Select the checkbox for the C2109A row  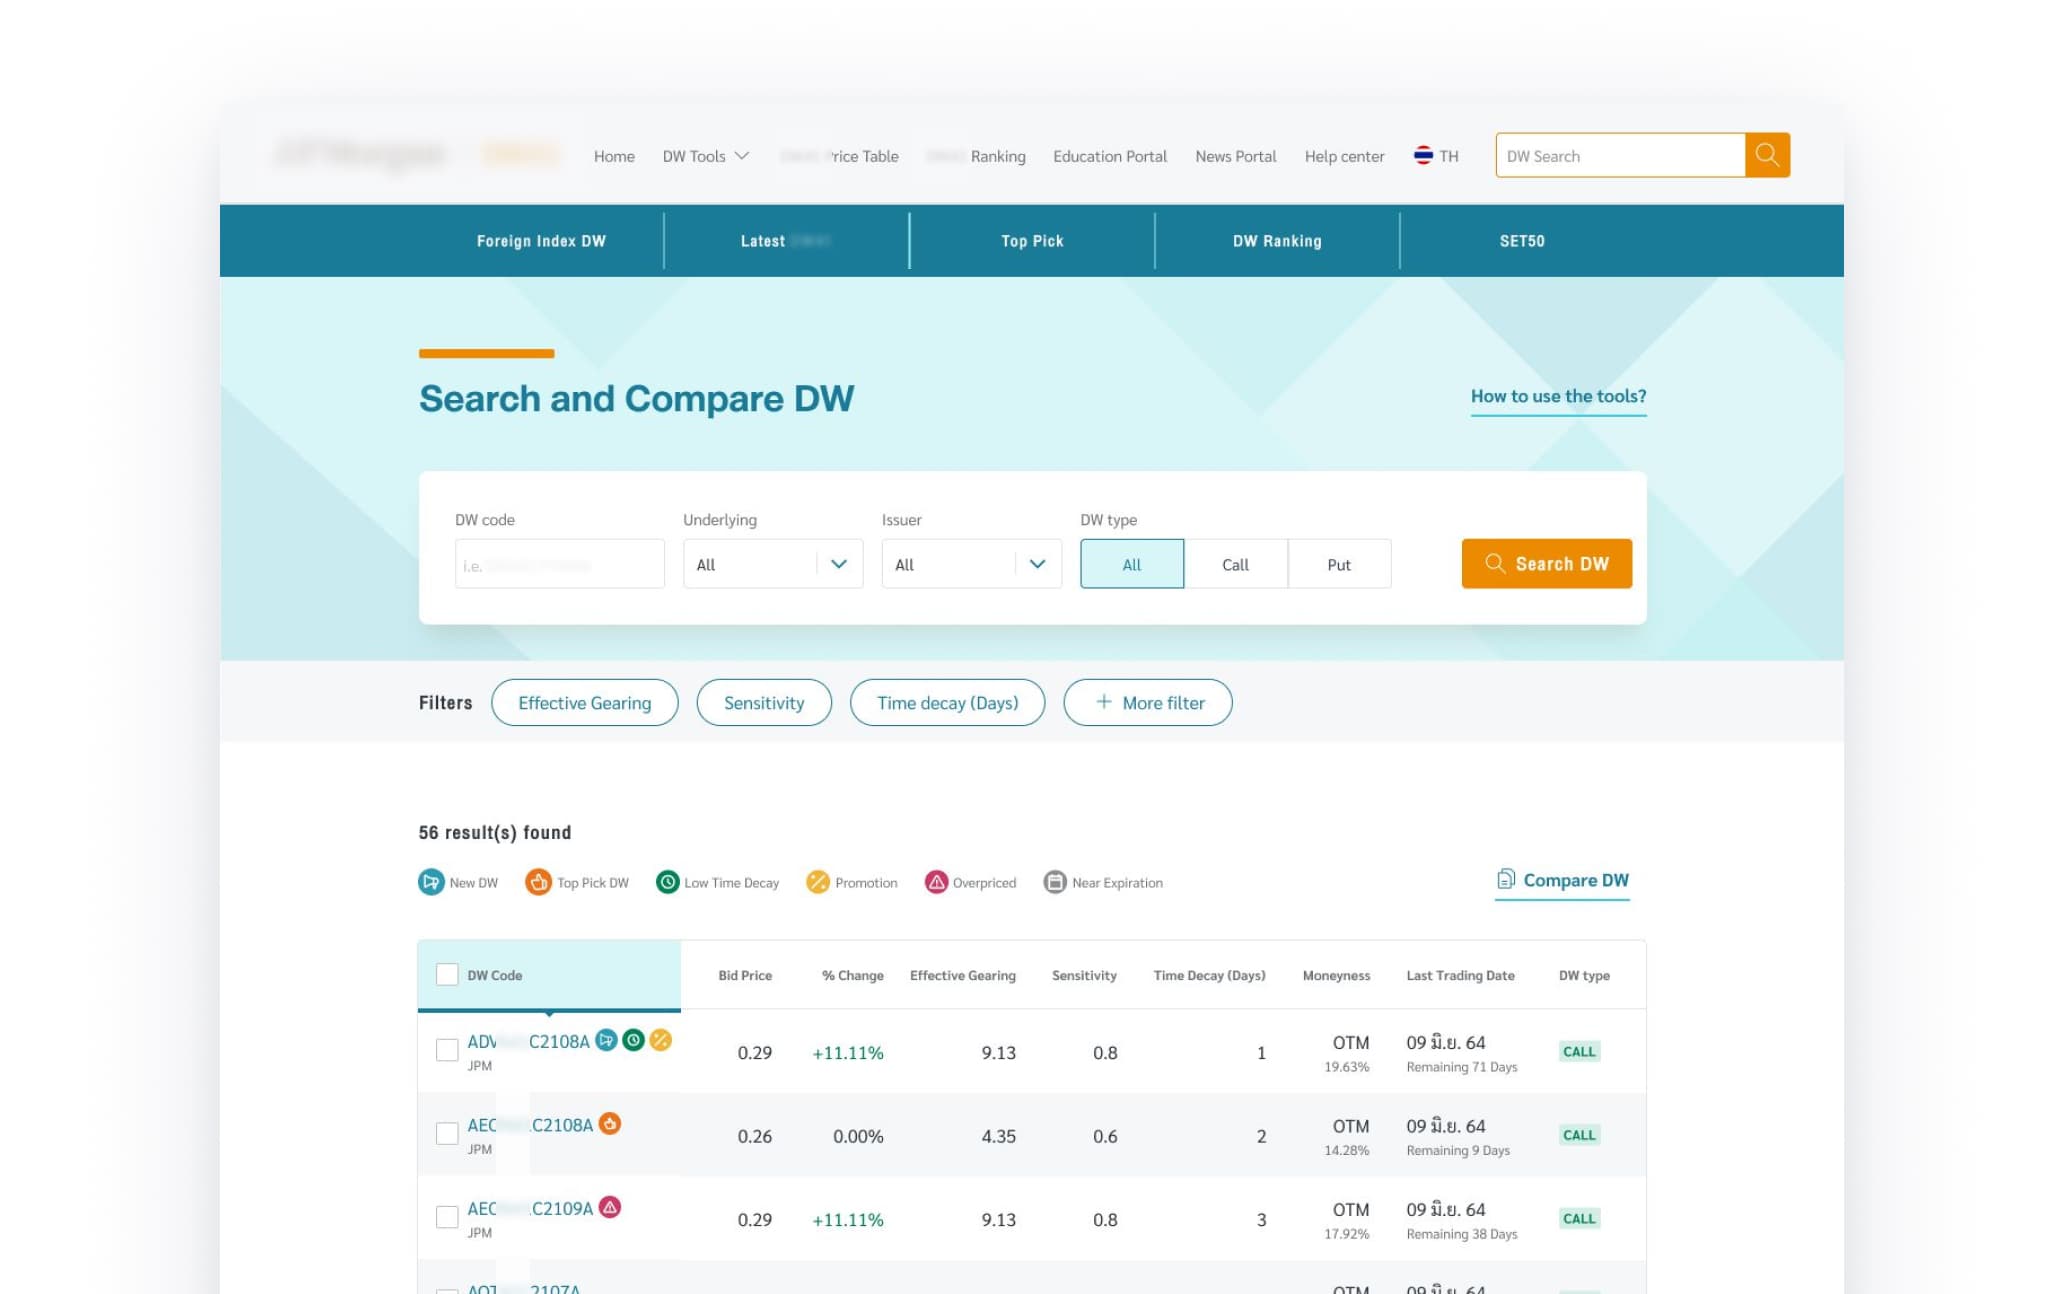pos(447,1217)
